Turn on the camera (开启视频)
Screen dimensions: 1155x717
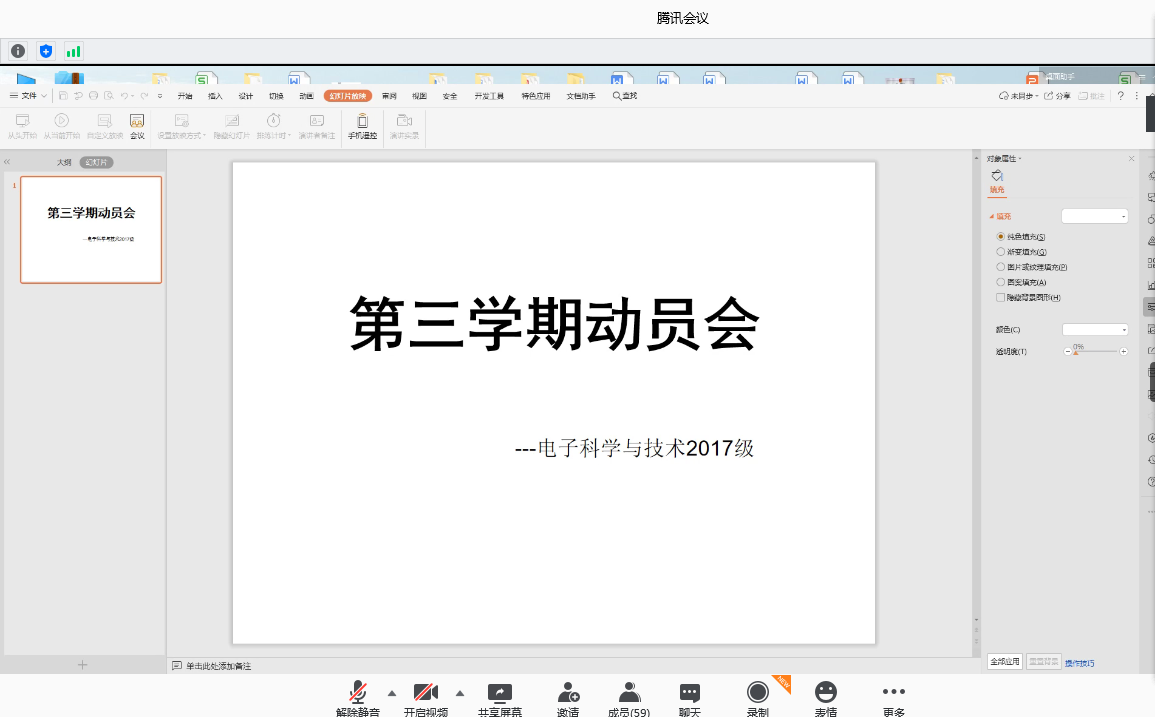[425, 693]
